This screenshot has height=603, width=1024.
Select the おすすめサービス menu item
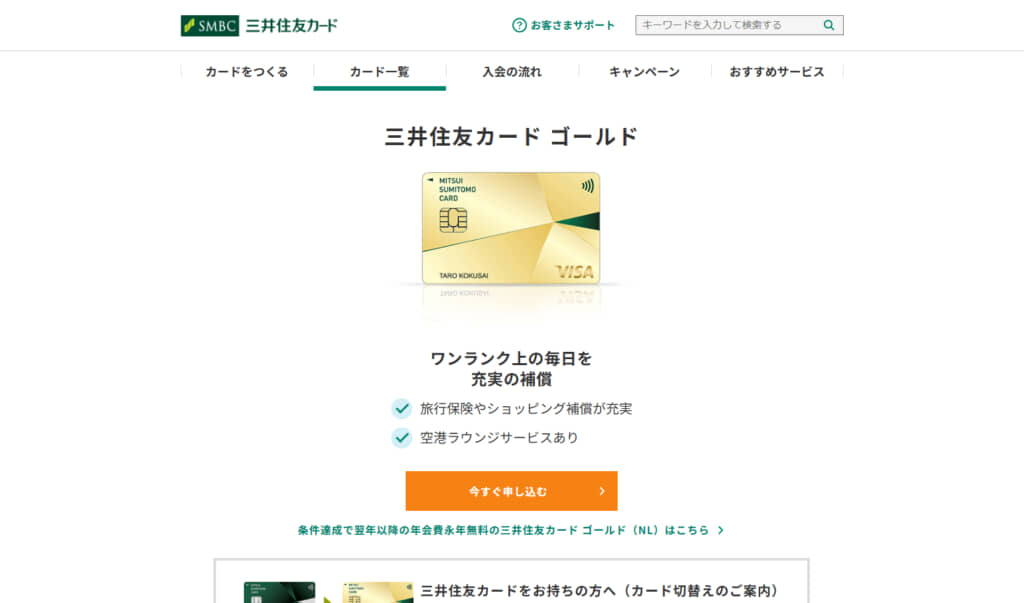(x=776, y=72)
